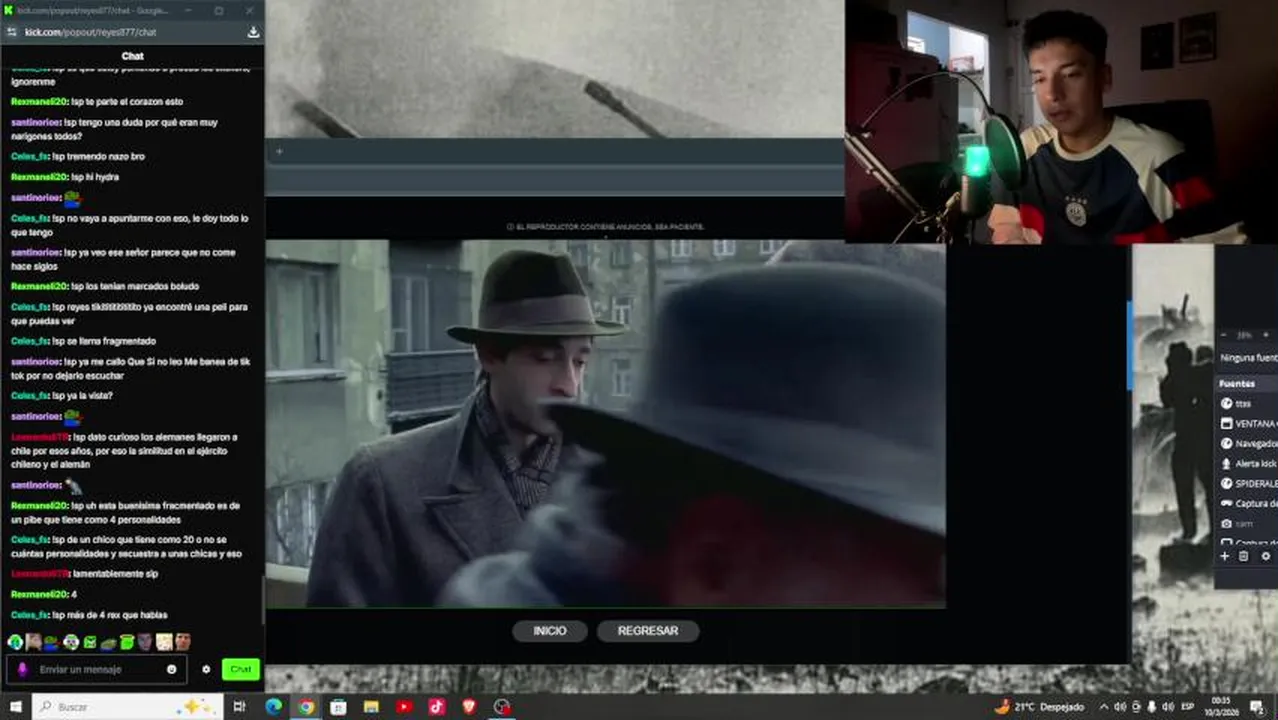Select the 'Alerta kick' source in OBS Fuentes

tap(1246, 463)
